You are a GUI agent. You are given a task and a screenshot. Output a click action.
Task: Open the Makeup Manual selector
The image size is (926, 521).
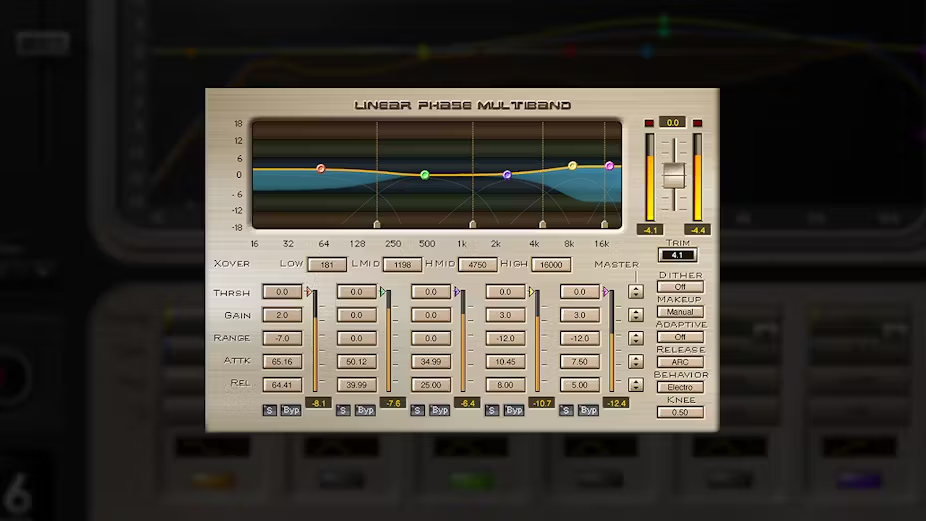point(680,312)
